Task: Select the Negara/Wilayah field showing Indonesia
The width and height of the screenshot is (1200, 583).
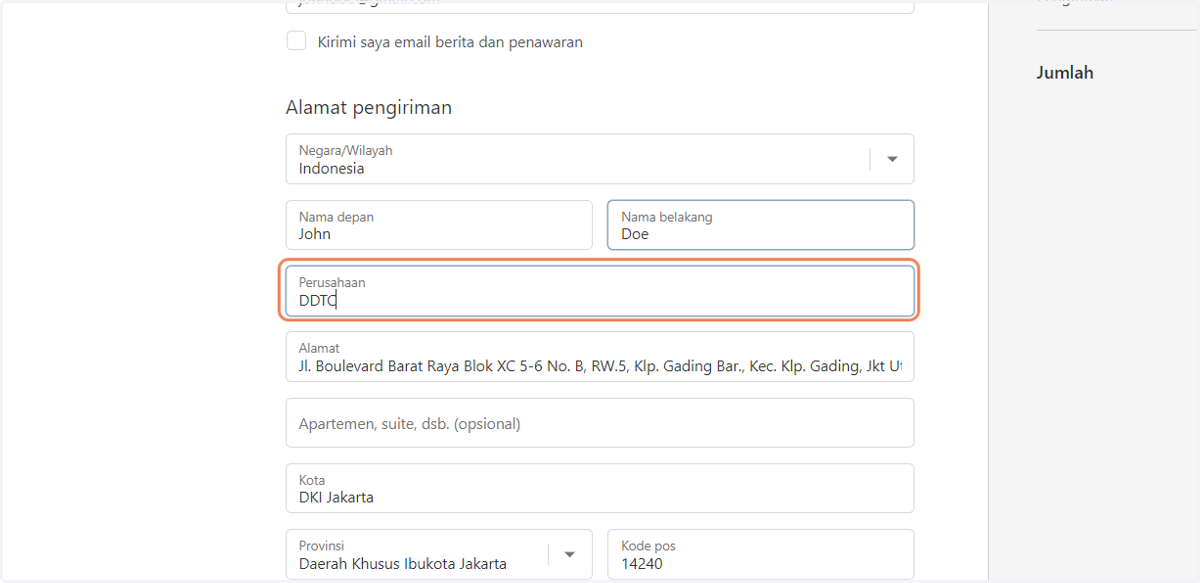Action: coord(600,159)
